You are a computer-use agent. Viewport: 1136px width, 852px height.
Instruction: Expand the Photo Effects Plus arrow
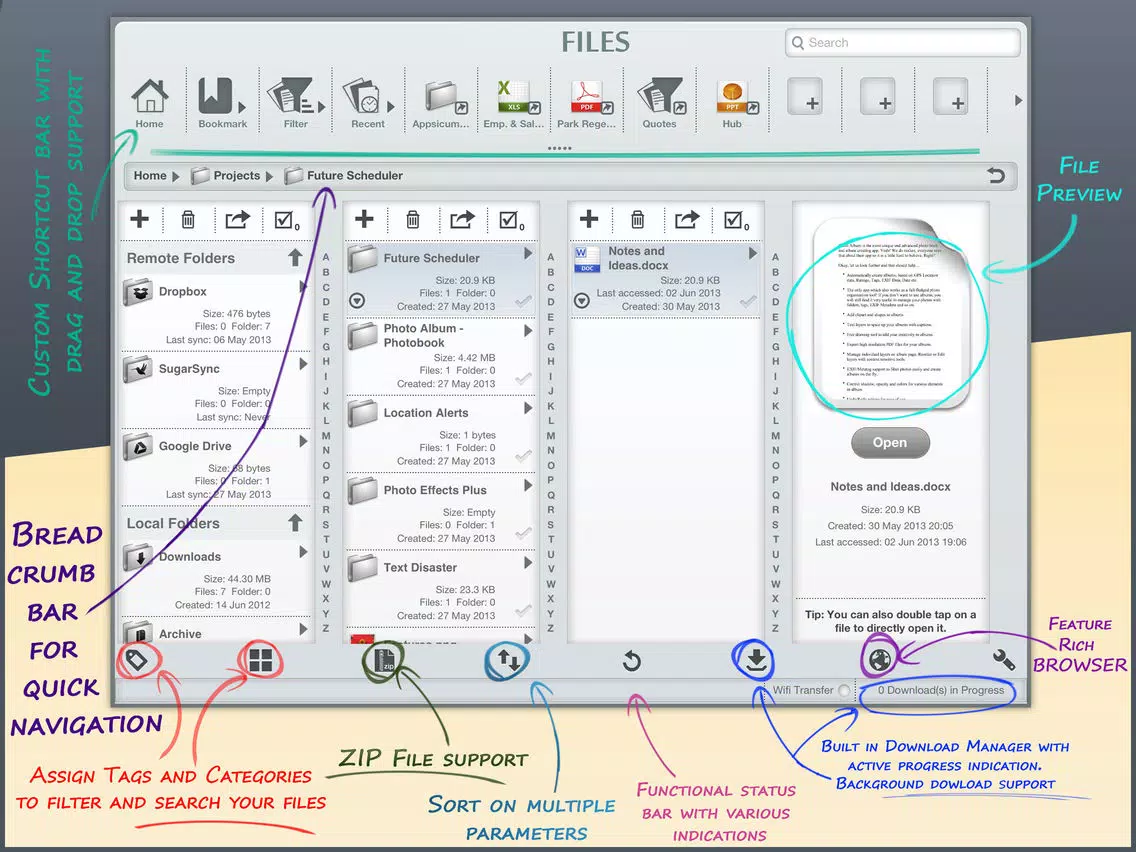click(x=528, y=485)
